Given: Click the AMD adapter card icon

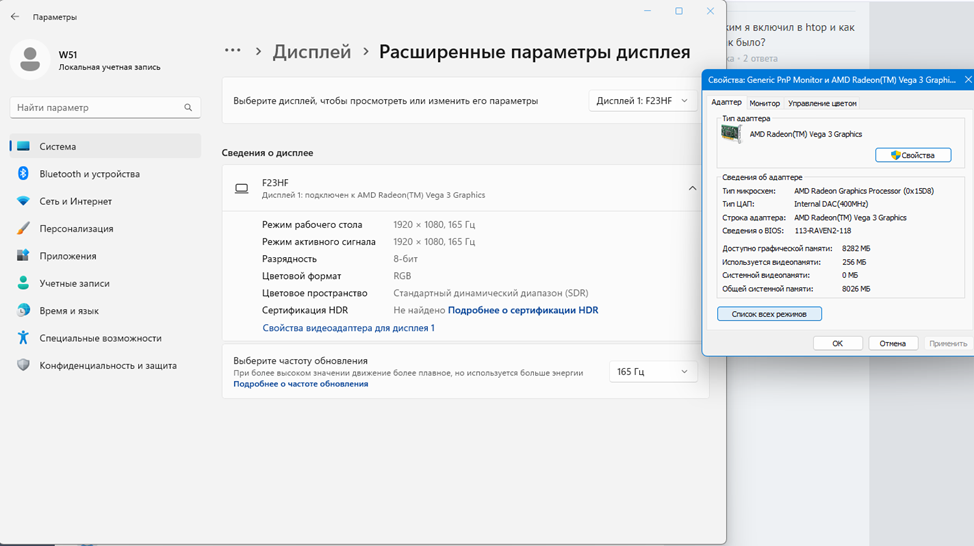Looking at the screenshot, I should point(731,134).
